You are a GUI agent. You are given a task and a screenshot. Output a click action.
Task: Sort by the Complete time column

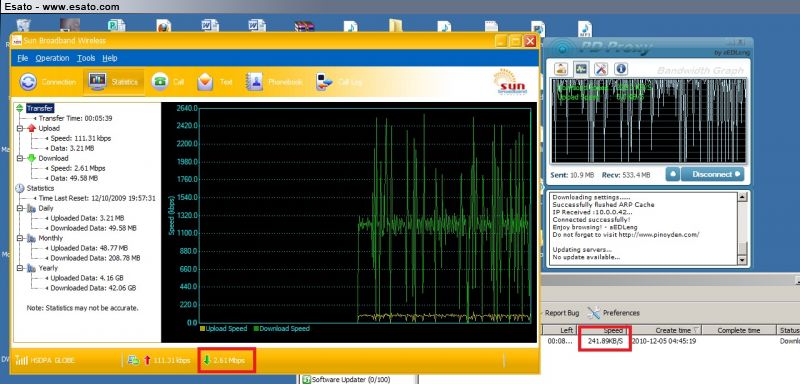click(739, 330)
